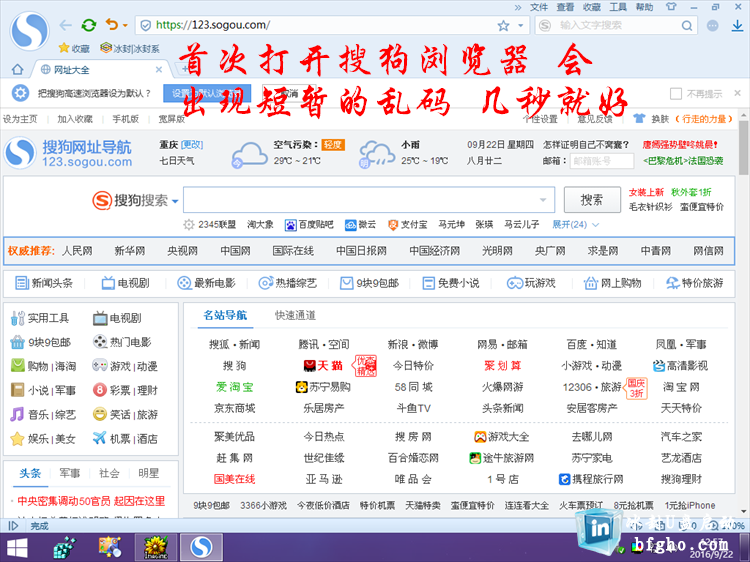Switch to 快速通道 tab

(295, 315)
